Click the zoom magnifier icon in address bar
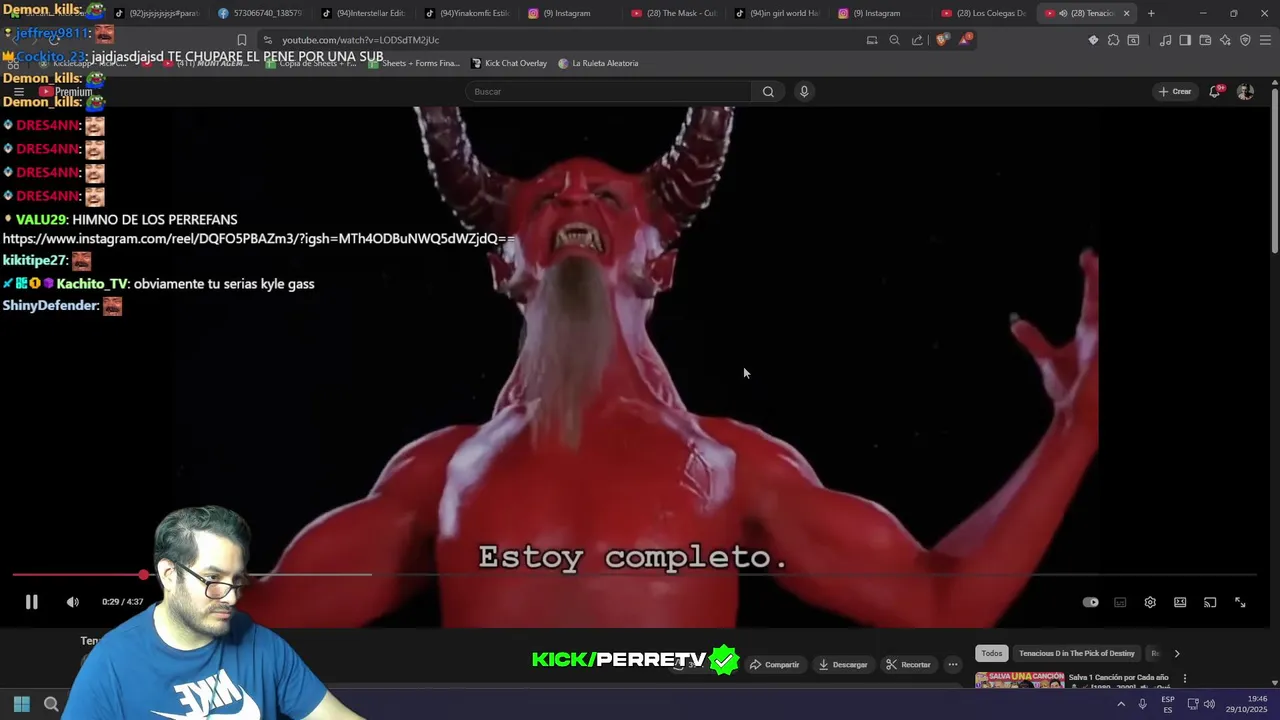This screenshot has height=720, width=1280. click(894, 40)
